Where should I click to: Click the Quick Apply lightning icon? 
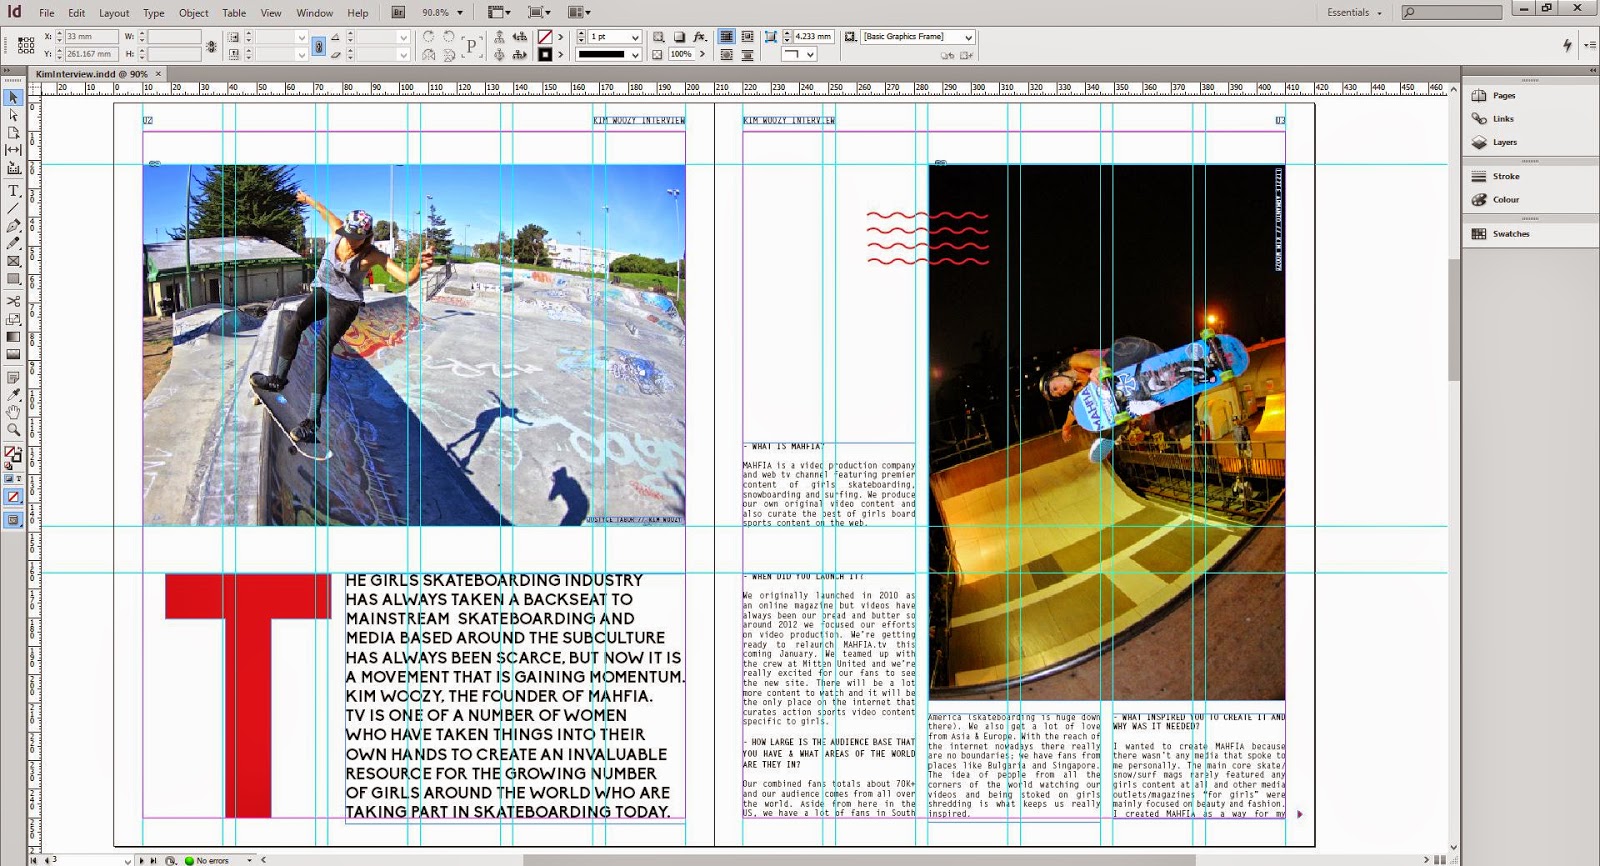[x=1567, y=45]
